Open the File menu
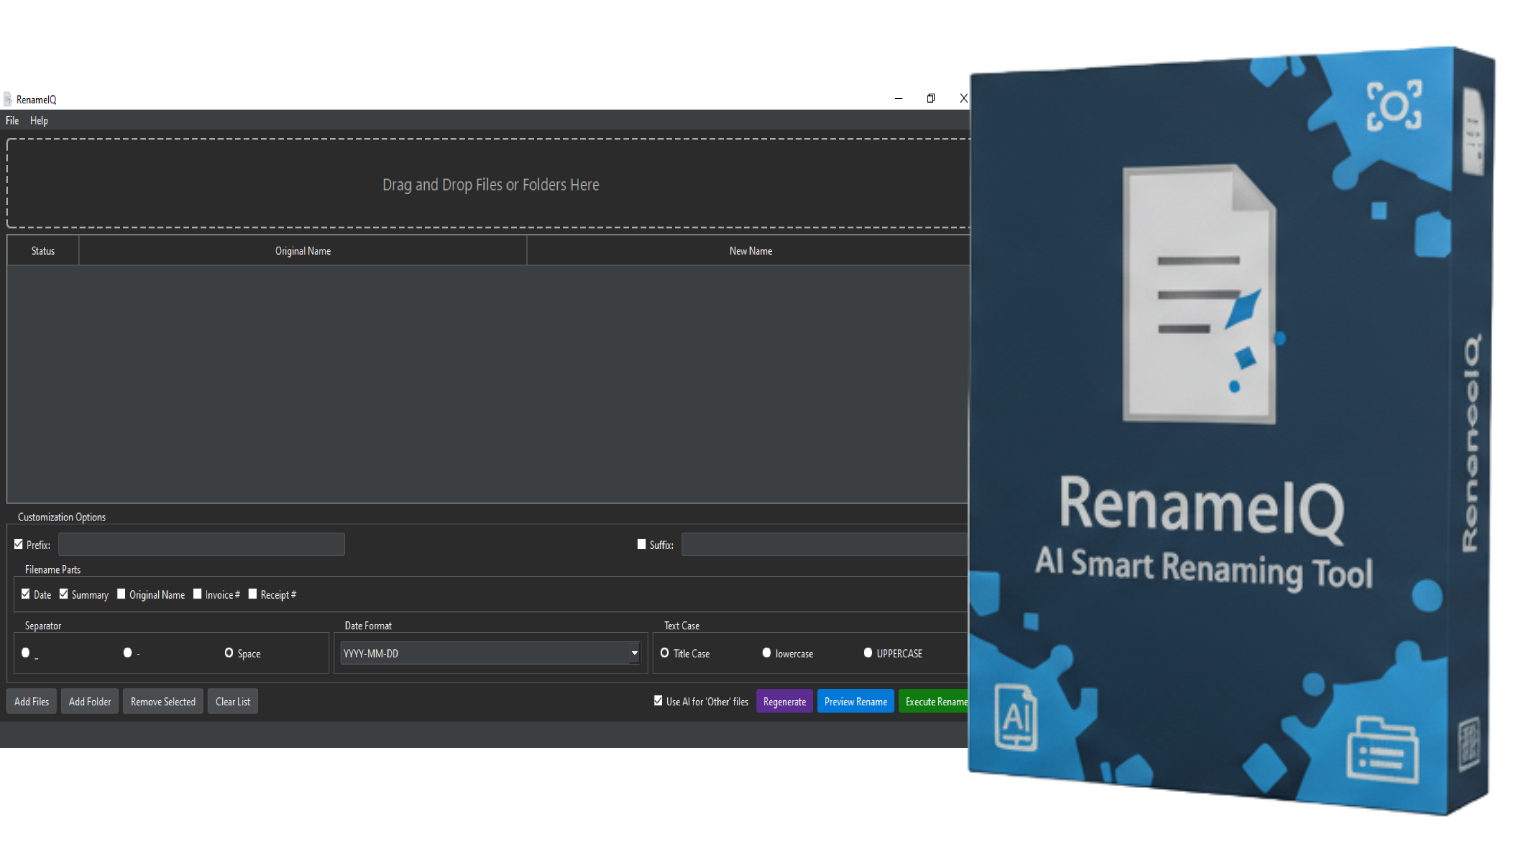This screenshot has width=1518, height=866. pyautogui.click(x=12, y=121)
